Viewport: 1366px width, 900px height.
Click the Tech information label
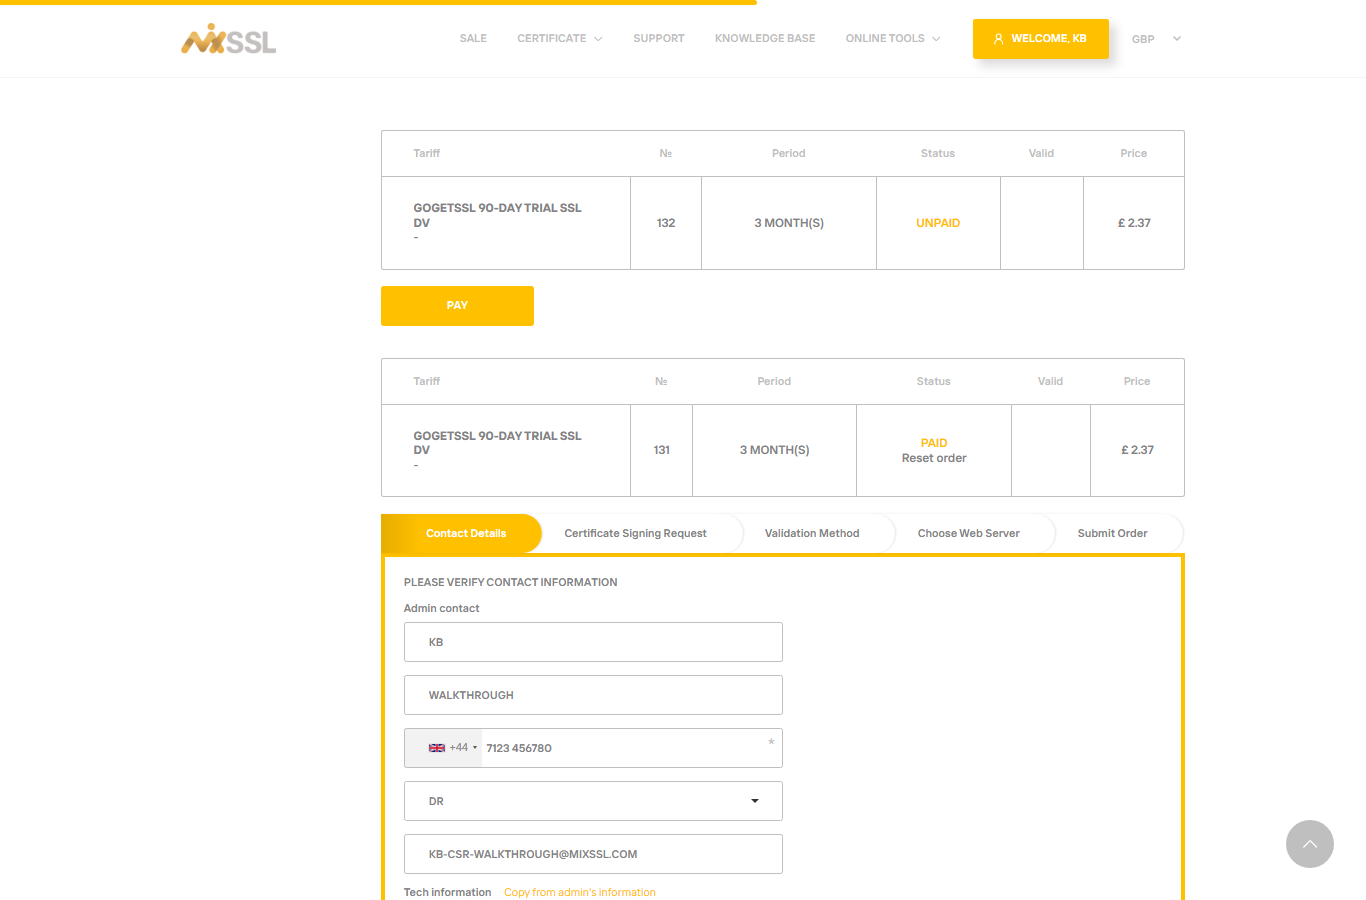pyautogui.click(x=448, y=892)
